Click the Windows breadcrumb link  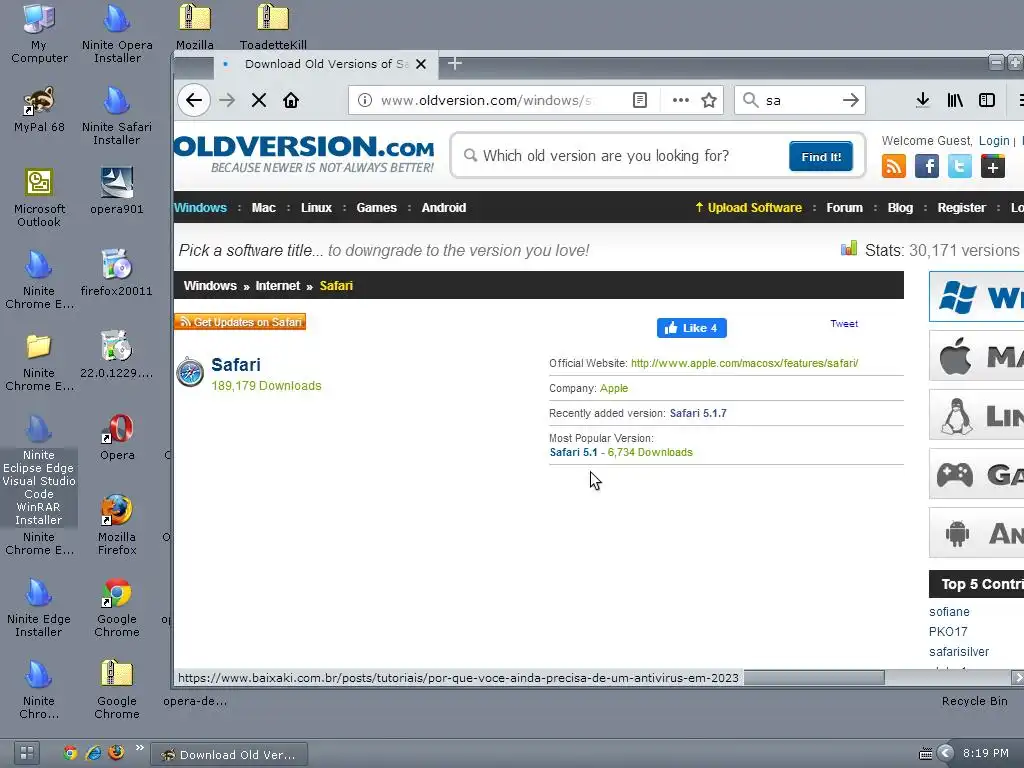pyautogui.click(x=210, y=285)
